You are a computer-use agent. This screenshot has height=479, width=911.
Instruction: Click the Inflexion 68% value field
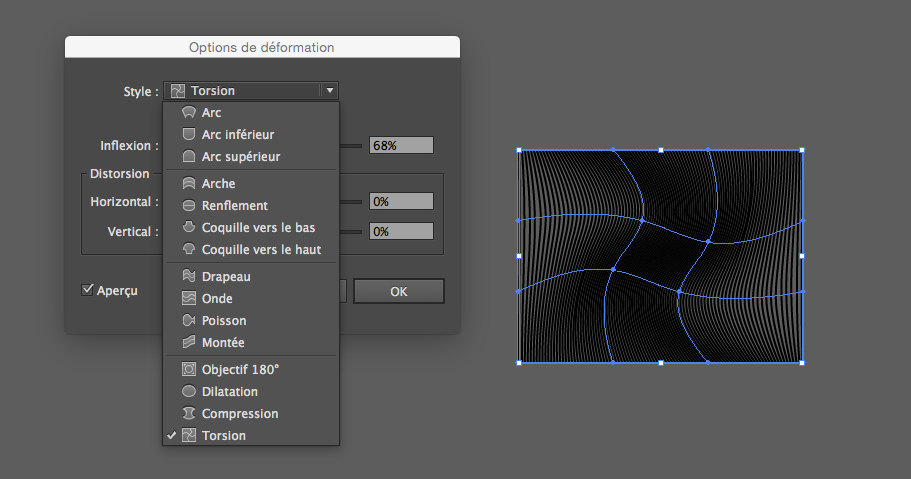(x=401, y=145)
